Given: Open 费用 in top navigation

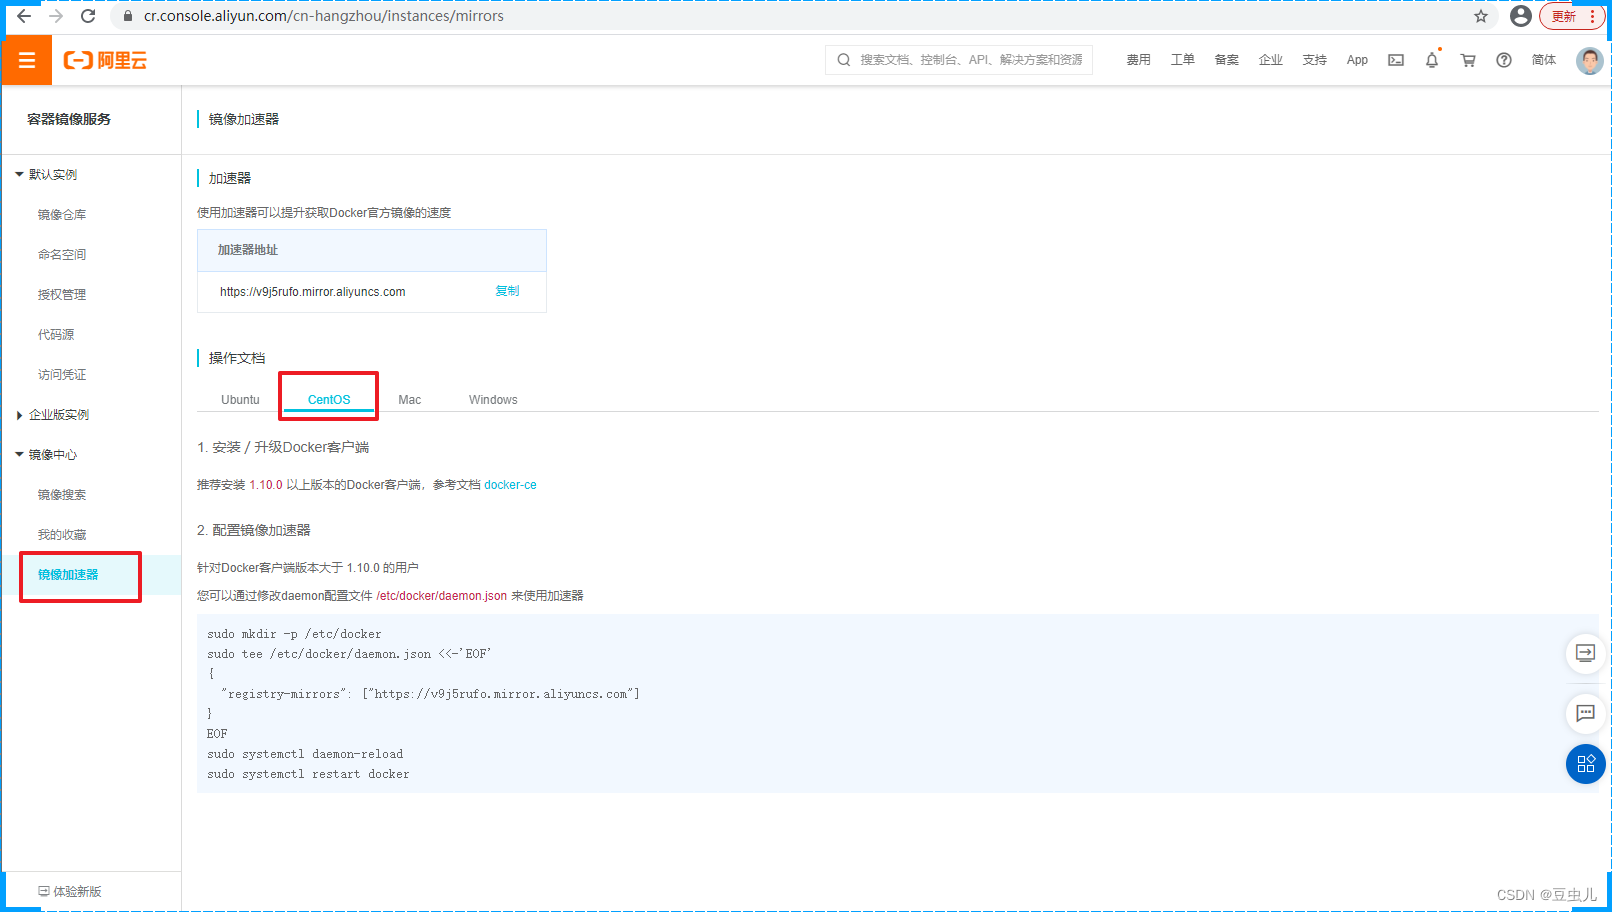Looking at the screenshot, I should pyautogui.click(x=1138, y=60).
